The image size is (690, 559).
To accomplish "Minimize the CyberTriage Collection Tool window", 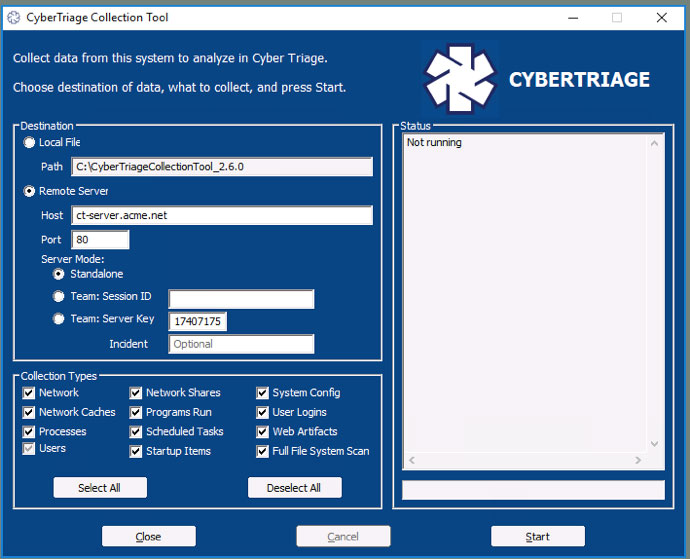I will (x=573, y=18).
